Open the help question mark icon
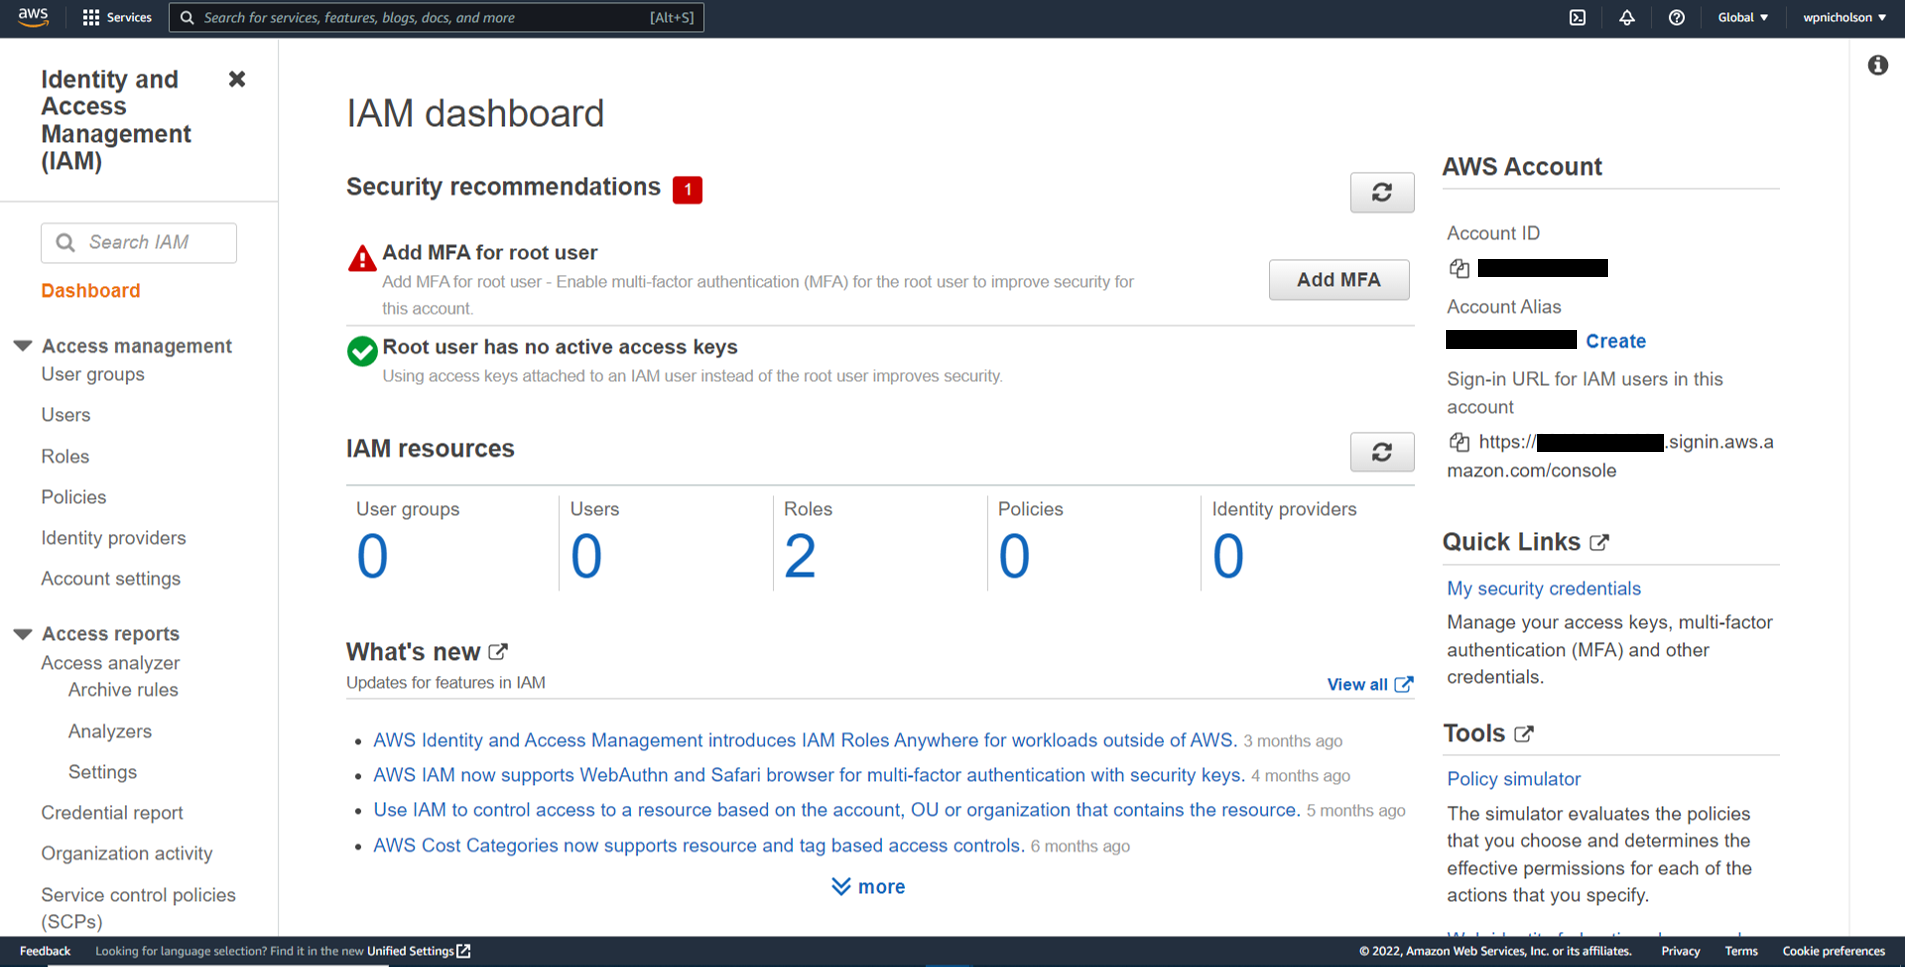The image size is (1905, 967). click(1677, 18)
